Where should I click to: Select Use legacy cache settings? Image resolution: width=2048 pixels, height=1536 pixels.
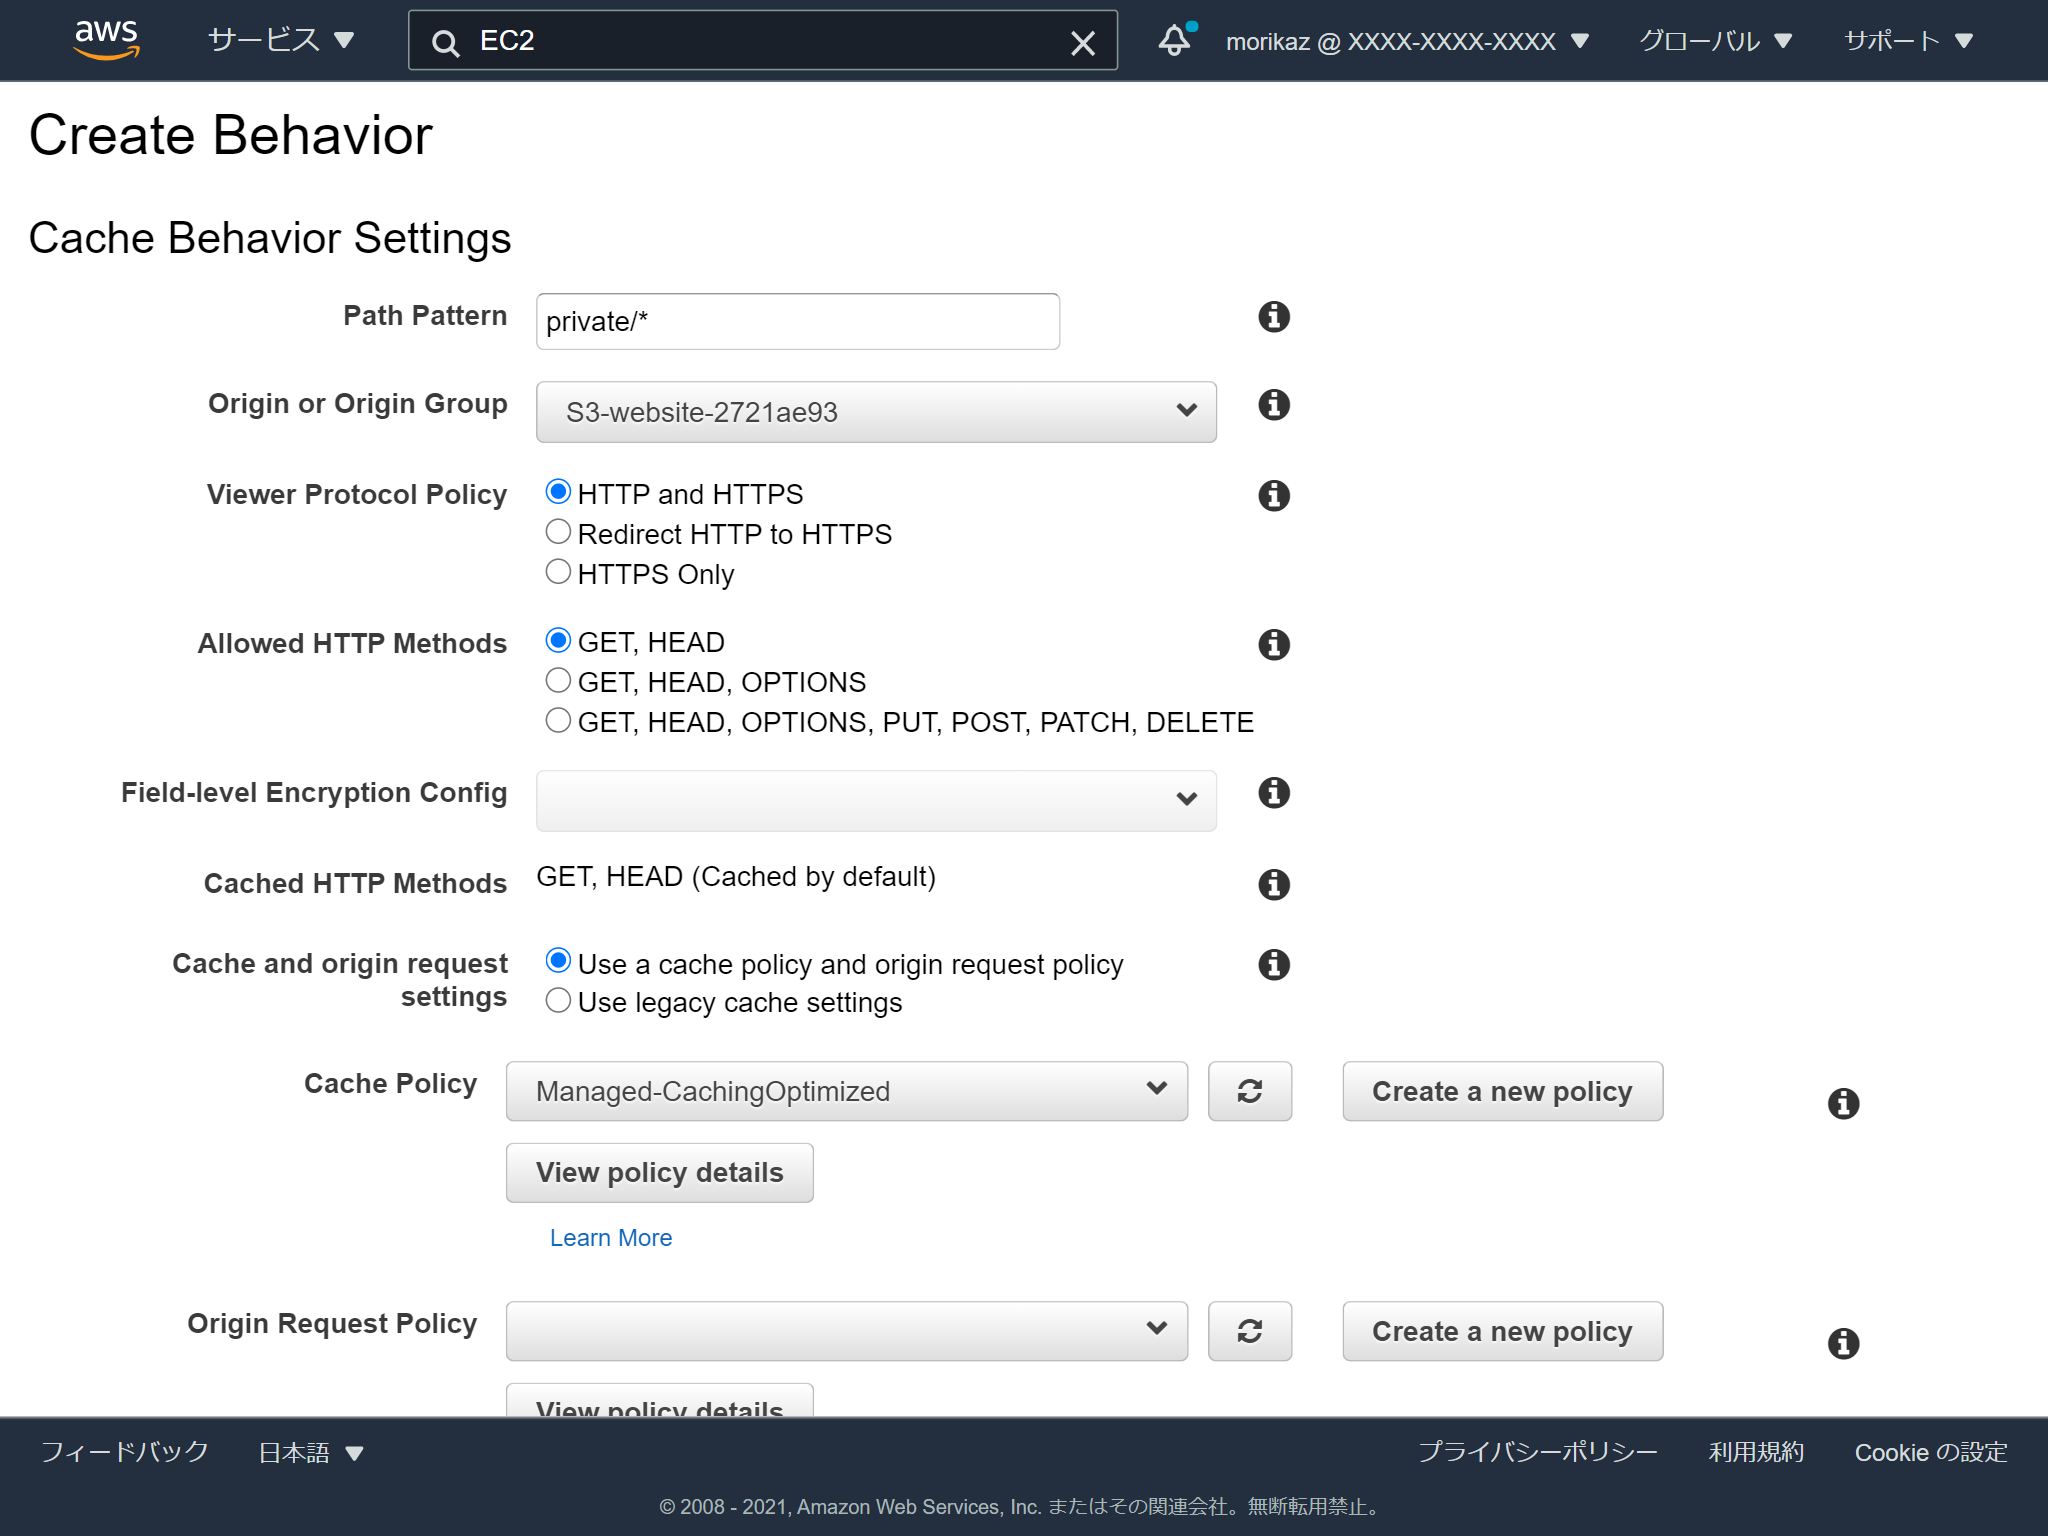coord(559,1000)
